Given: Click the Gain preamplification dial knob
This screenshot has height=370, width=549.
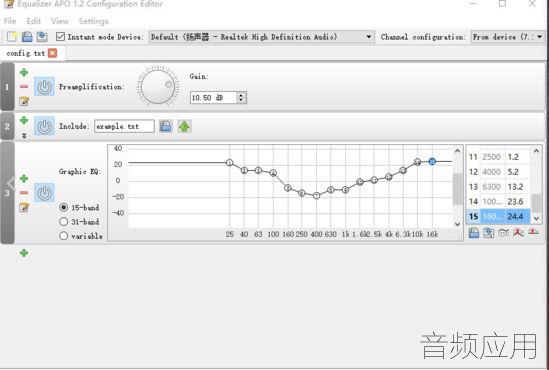Looking at the screenshot, I should coord(158,86).
